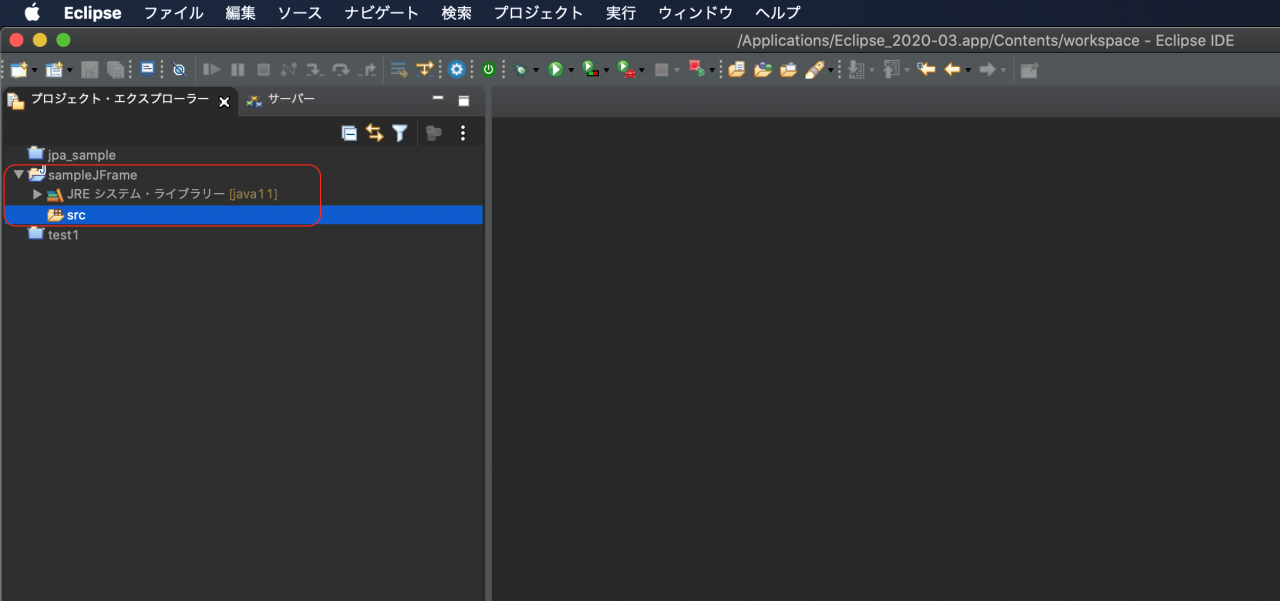Open the dropdown arrow beside the Run button
This screenshot has width=1280, height=601.
pyautogui.click(x=571, y=70)
